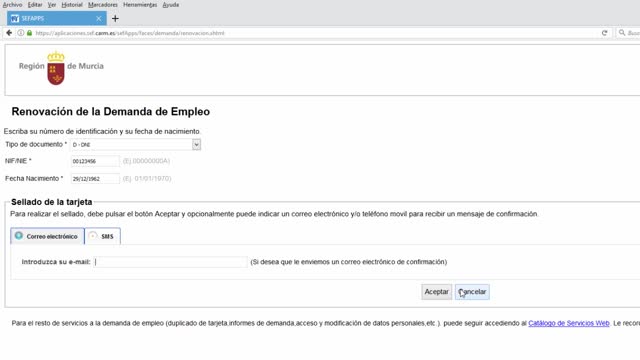Click the Aceptar button
Screen dimensions: 640x360
436,292
